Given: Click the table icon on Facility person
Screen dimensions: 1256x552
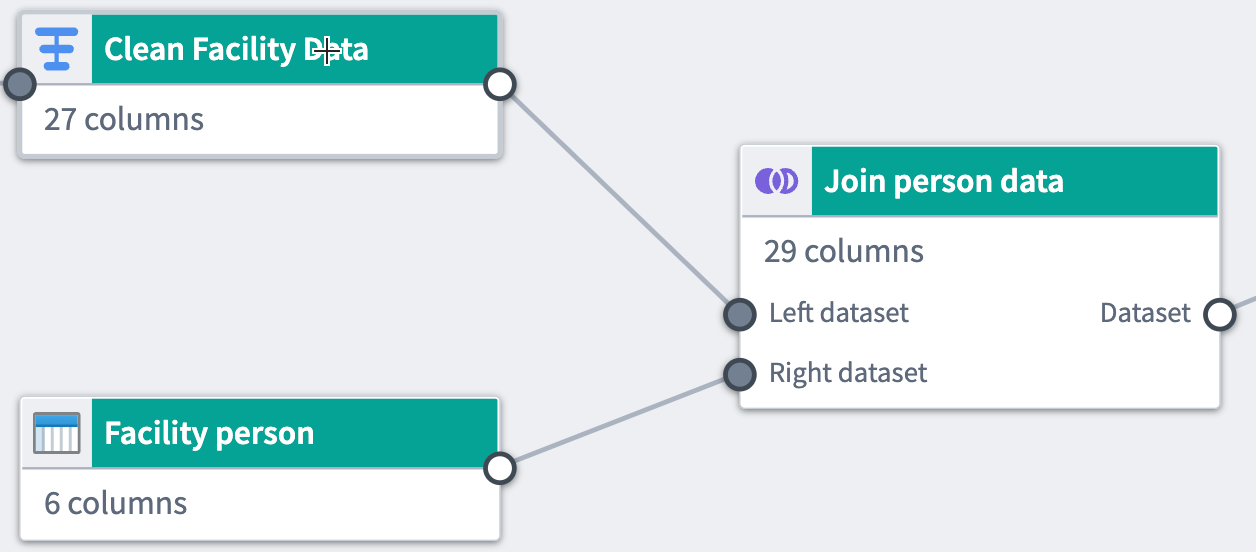Looking at the screenshot, I should pyautogui.click(x=57, y=433).
